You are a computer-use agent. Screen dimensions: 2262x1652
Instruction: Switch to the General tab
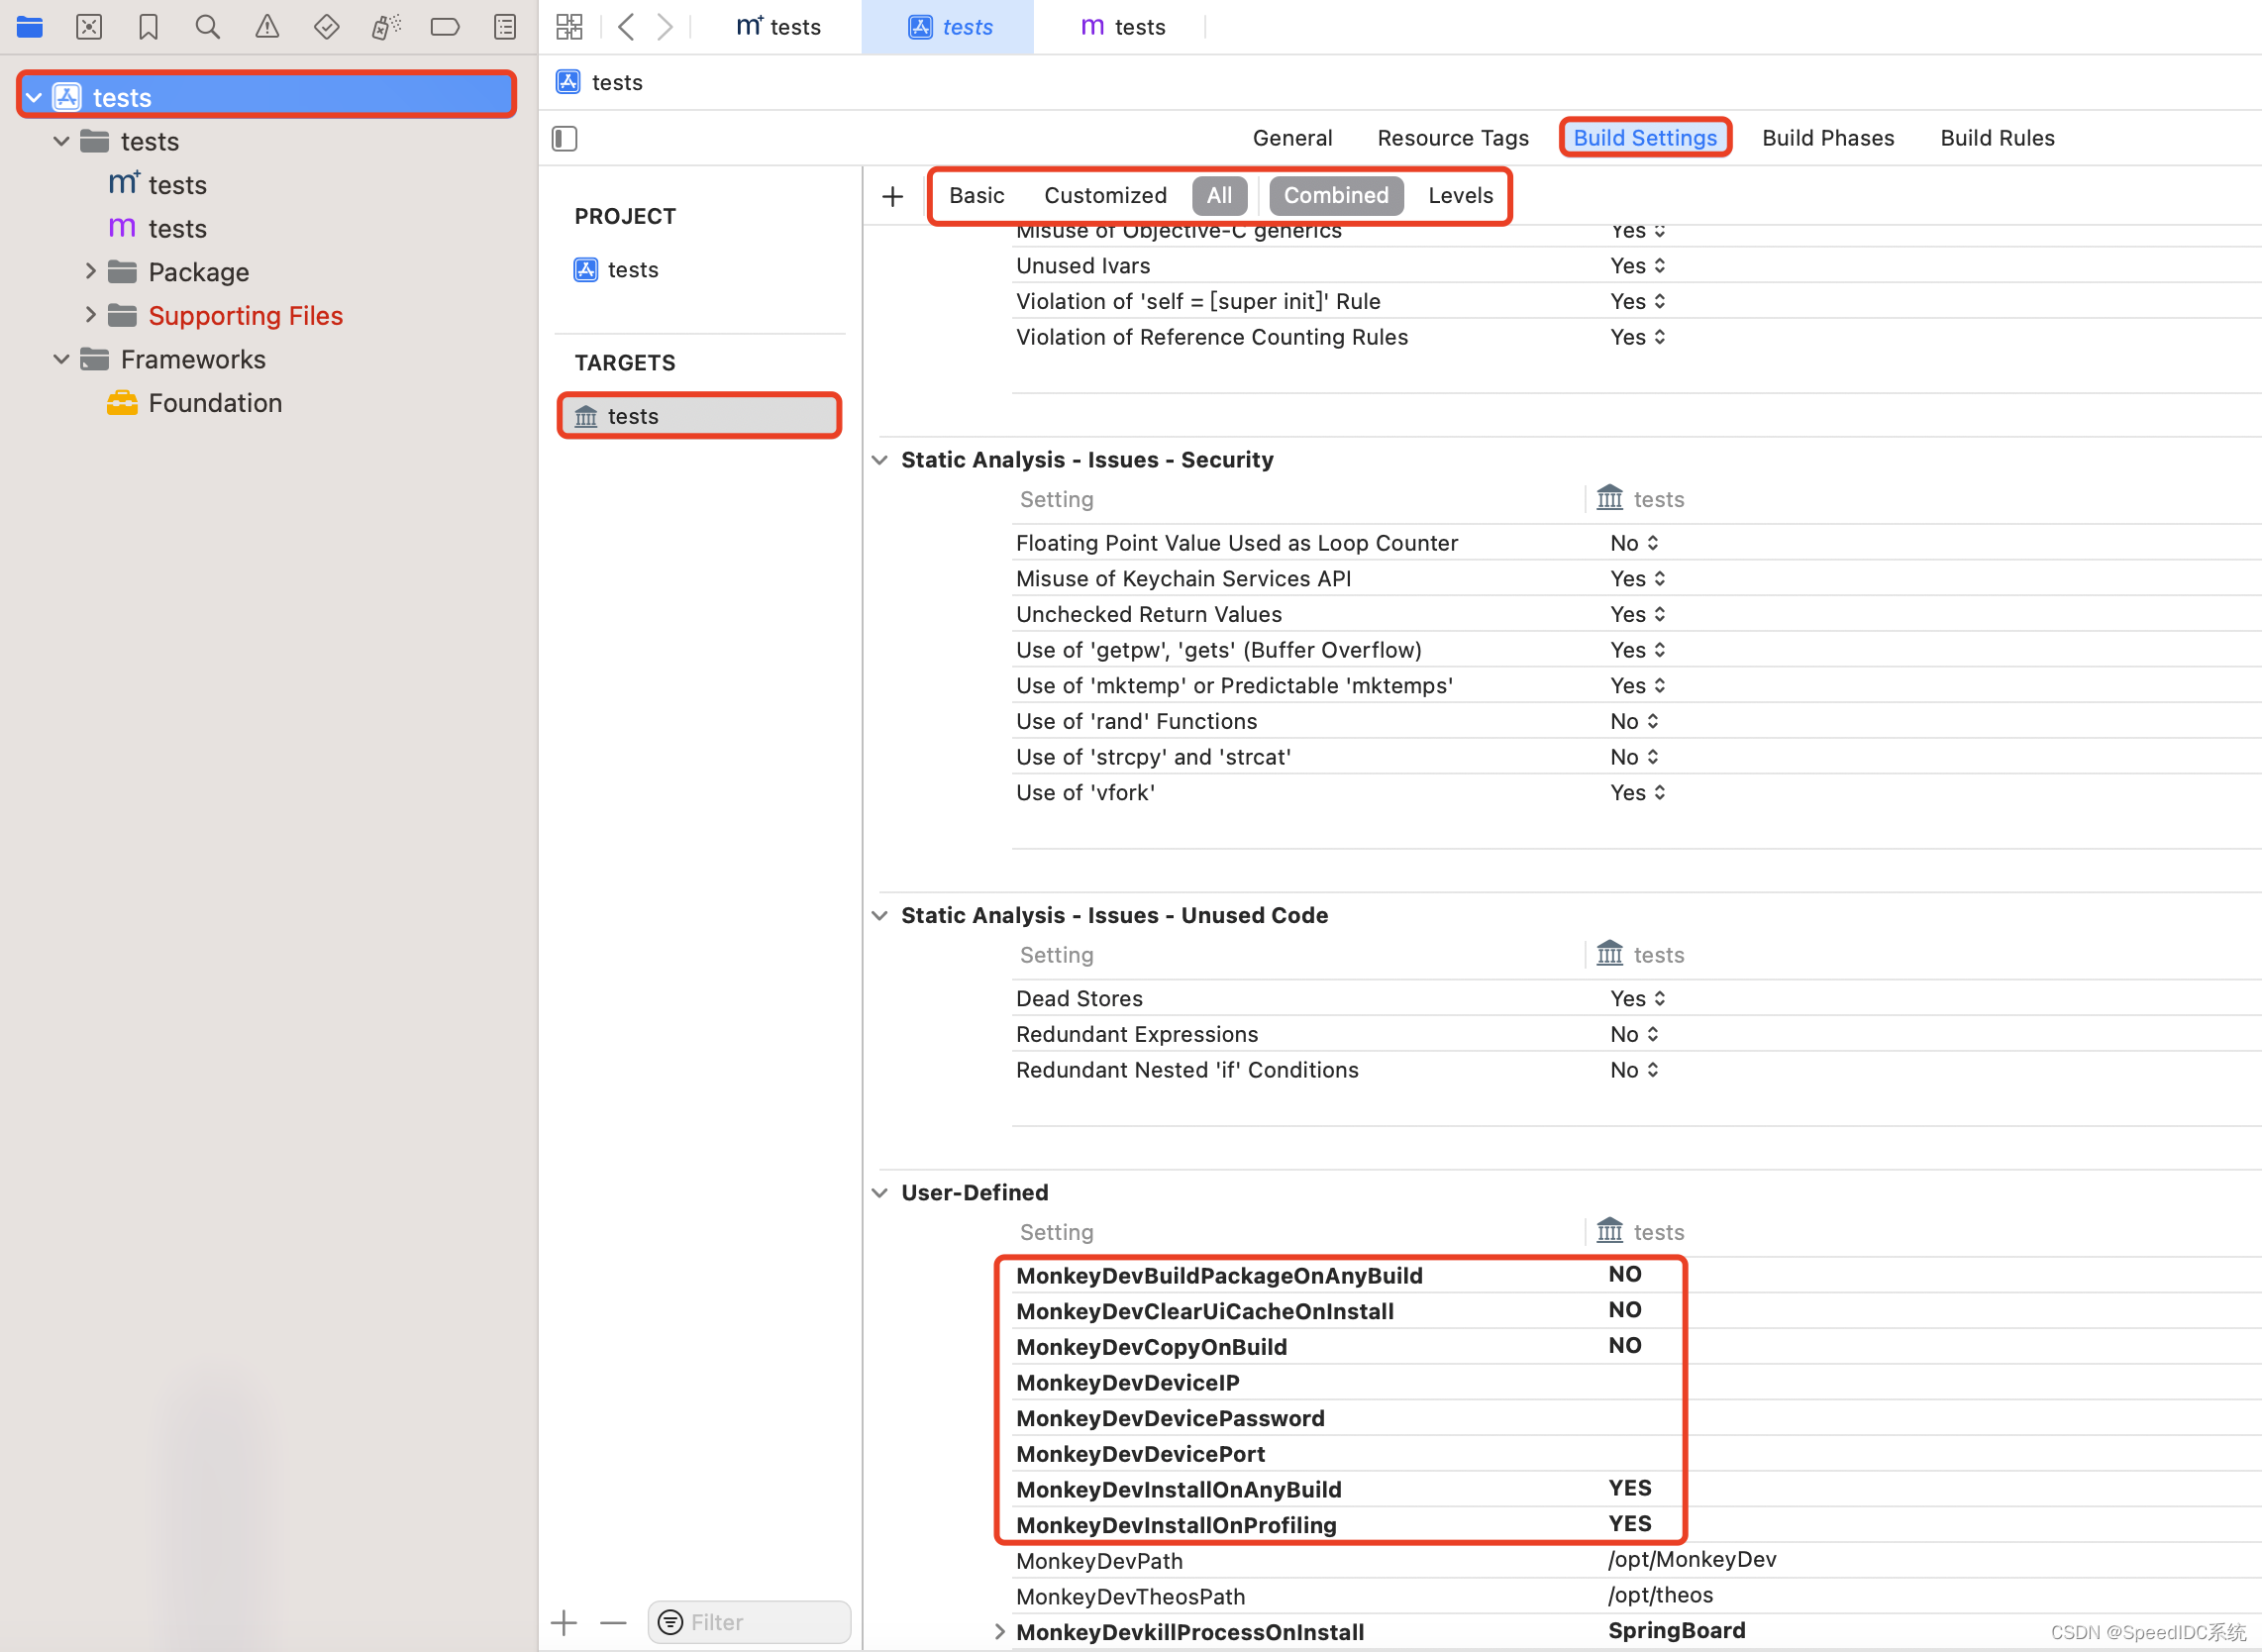click(1292, 138)
